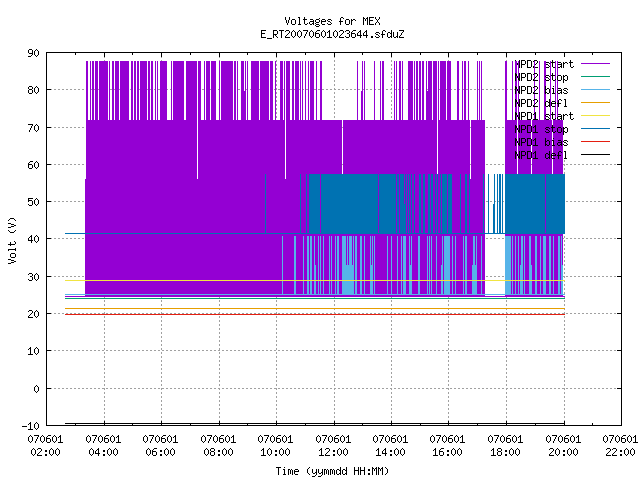The width and height of the screenshot is (640, 480).
Task: Click the NPD2 defl legend label
Action: [x=541, y=103]
